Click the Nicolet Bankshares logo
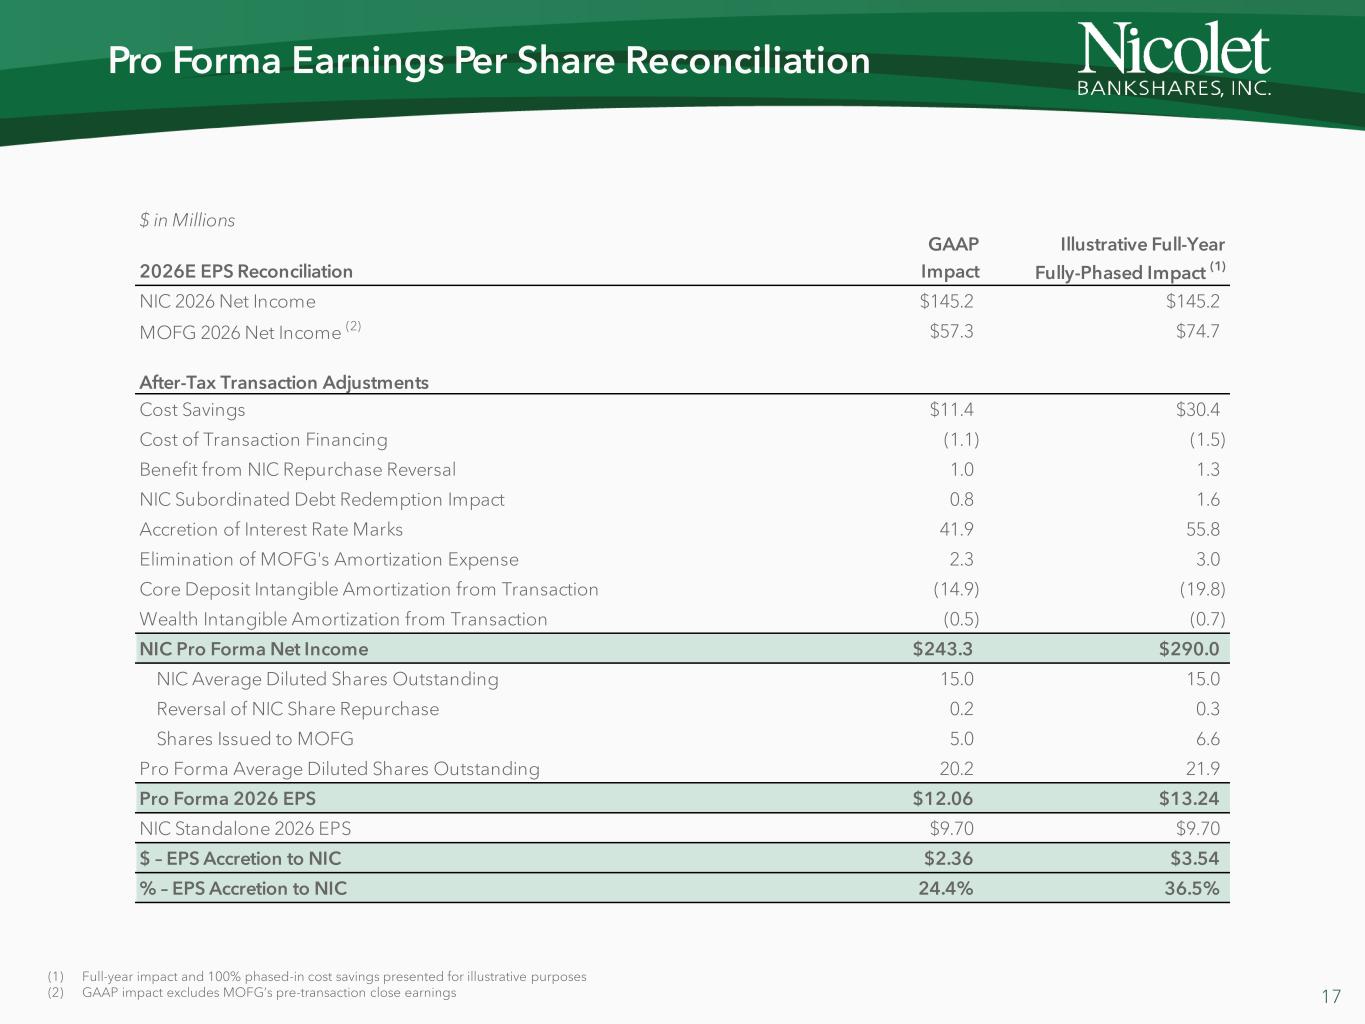This screenshot has width=1365, height=1024. tap(1174, 60)
